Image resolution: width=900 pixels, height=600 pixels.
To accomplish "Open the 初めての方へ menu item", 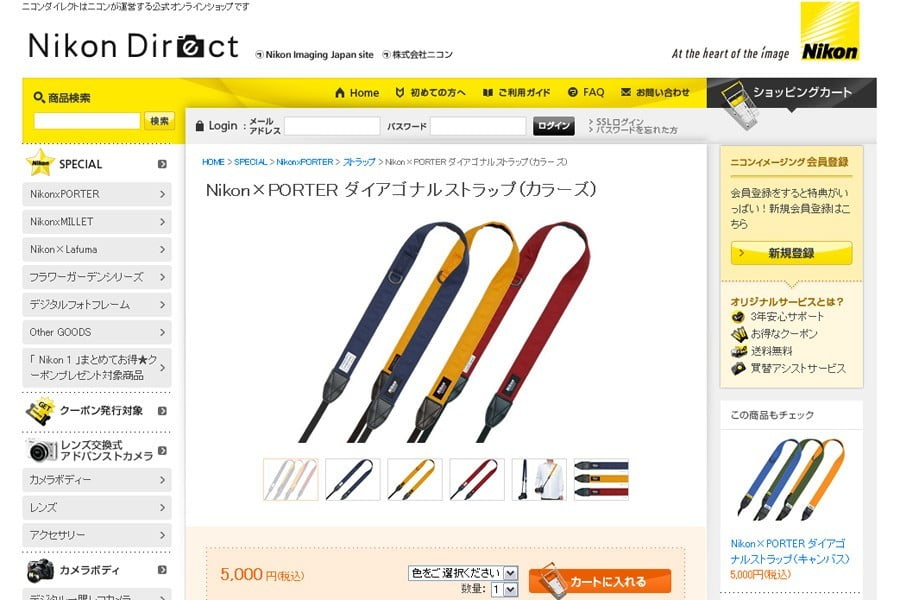I will 430,92.
